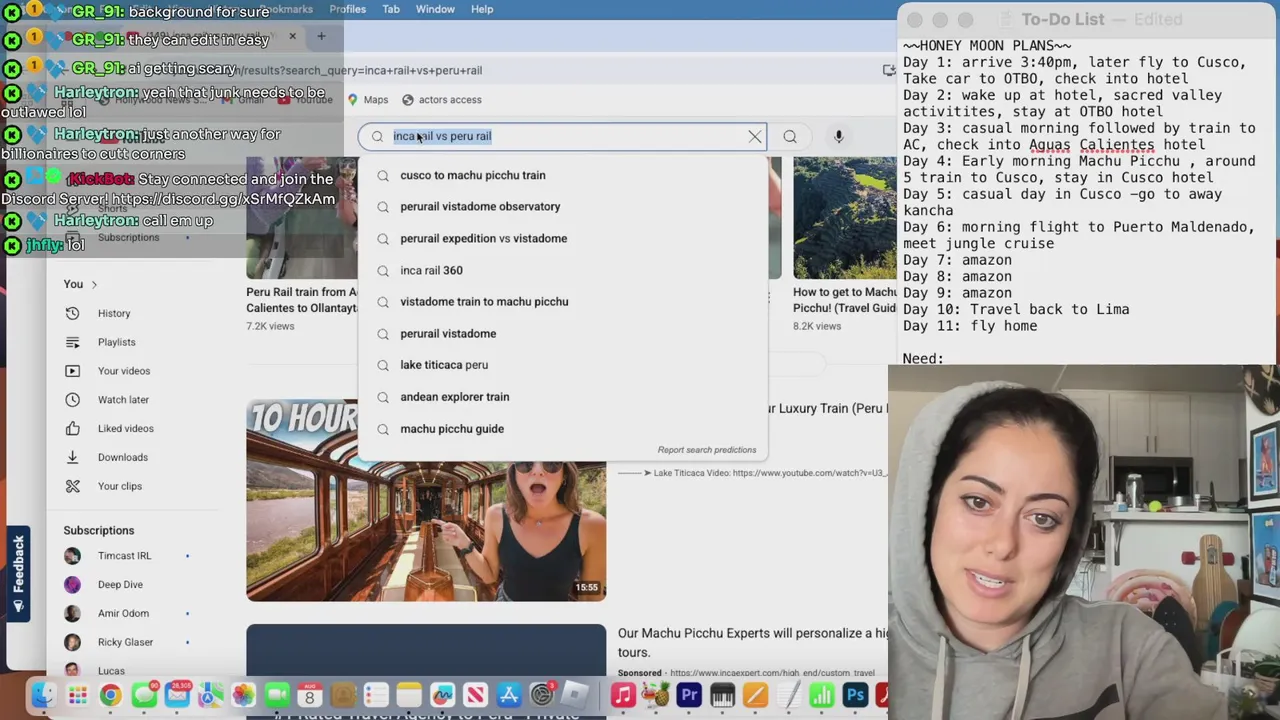1280x720 pixels.
Task: Click the Chrome icon in the Dock
Action: point(110,695)
